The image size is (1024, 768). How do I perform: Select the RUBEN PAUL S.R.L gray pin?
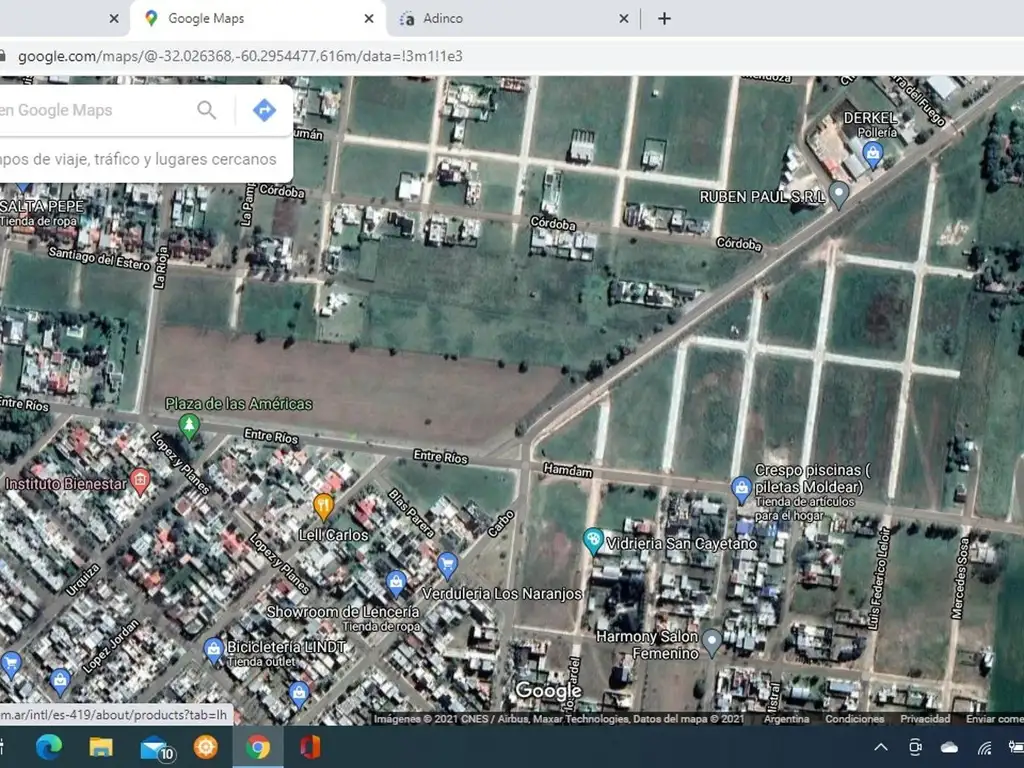coord(840,194)
